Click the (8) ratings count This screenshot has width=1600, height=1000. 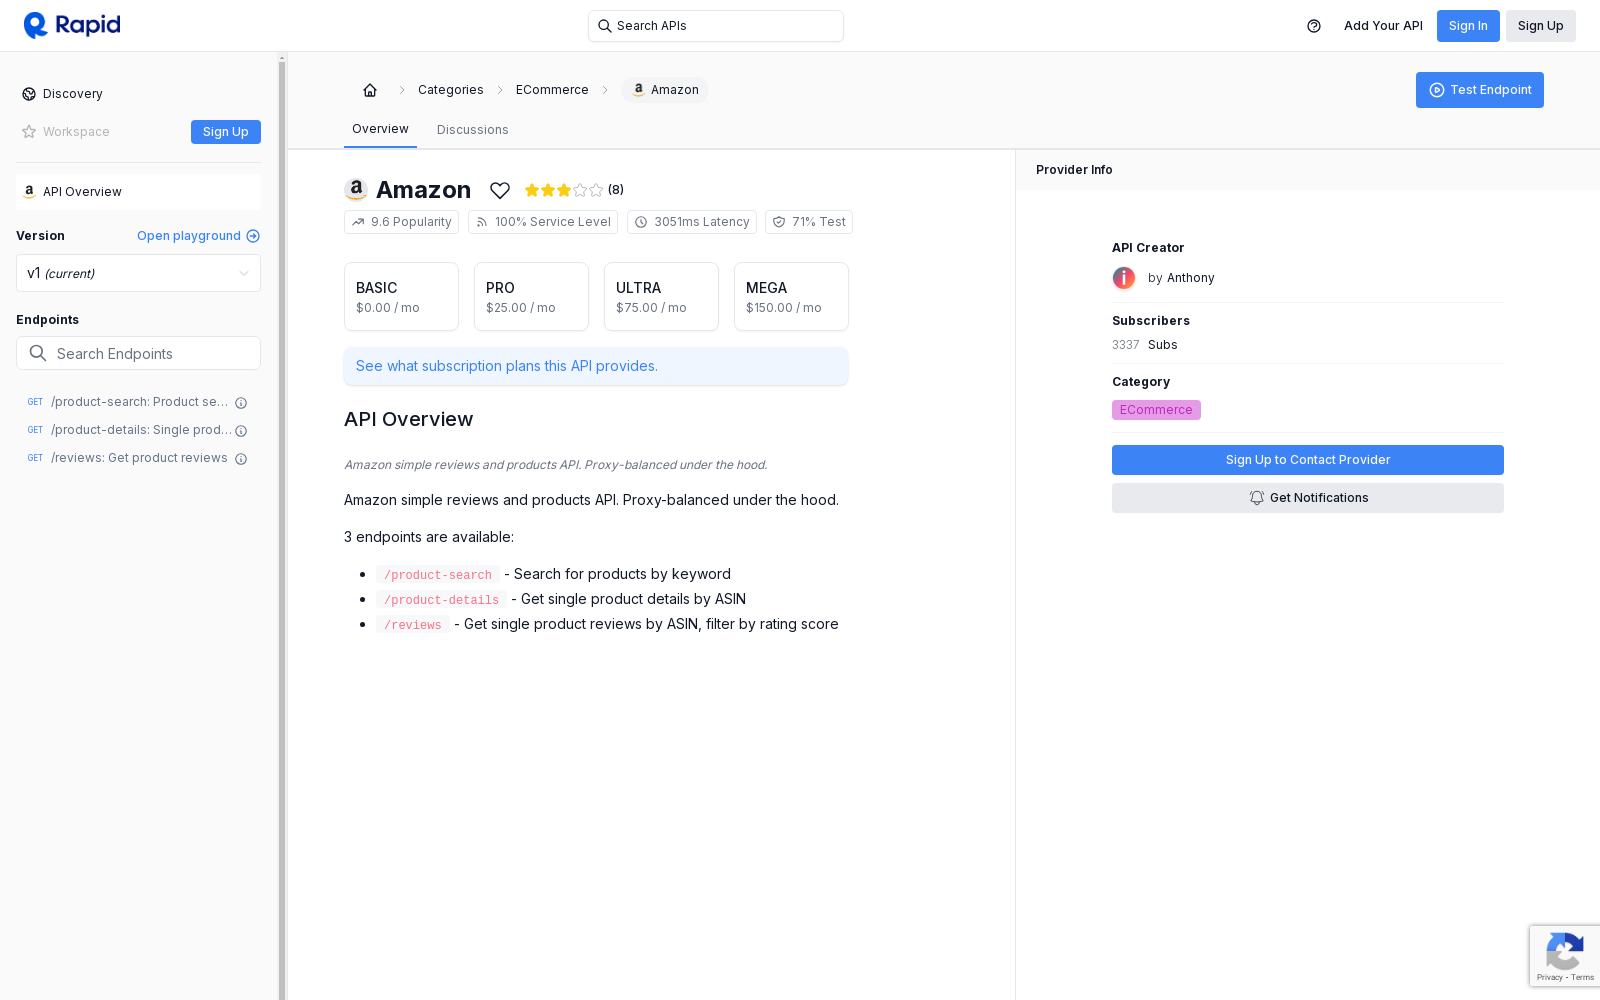tap(616, 190)
